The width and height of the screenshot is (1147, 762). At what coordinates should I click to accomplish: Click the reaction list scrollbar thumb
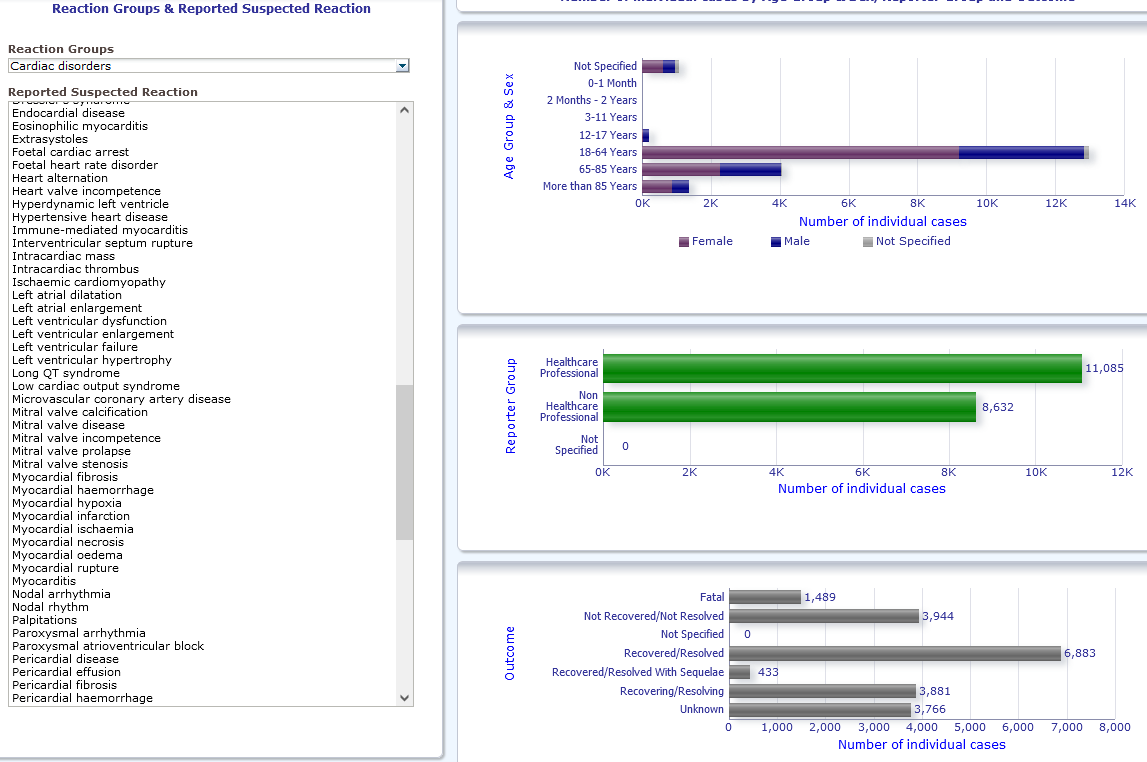pyautogui.click(x=405, y=462)
